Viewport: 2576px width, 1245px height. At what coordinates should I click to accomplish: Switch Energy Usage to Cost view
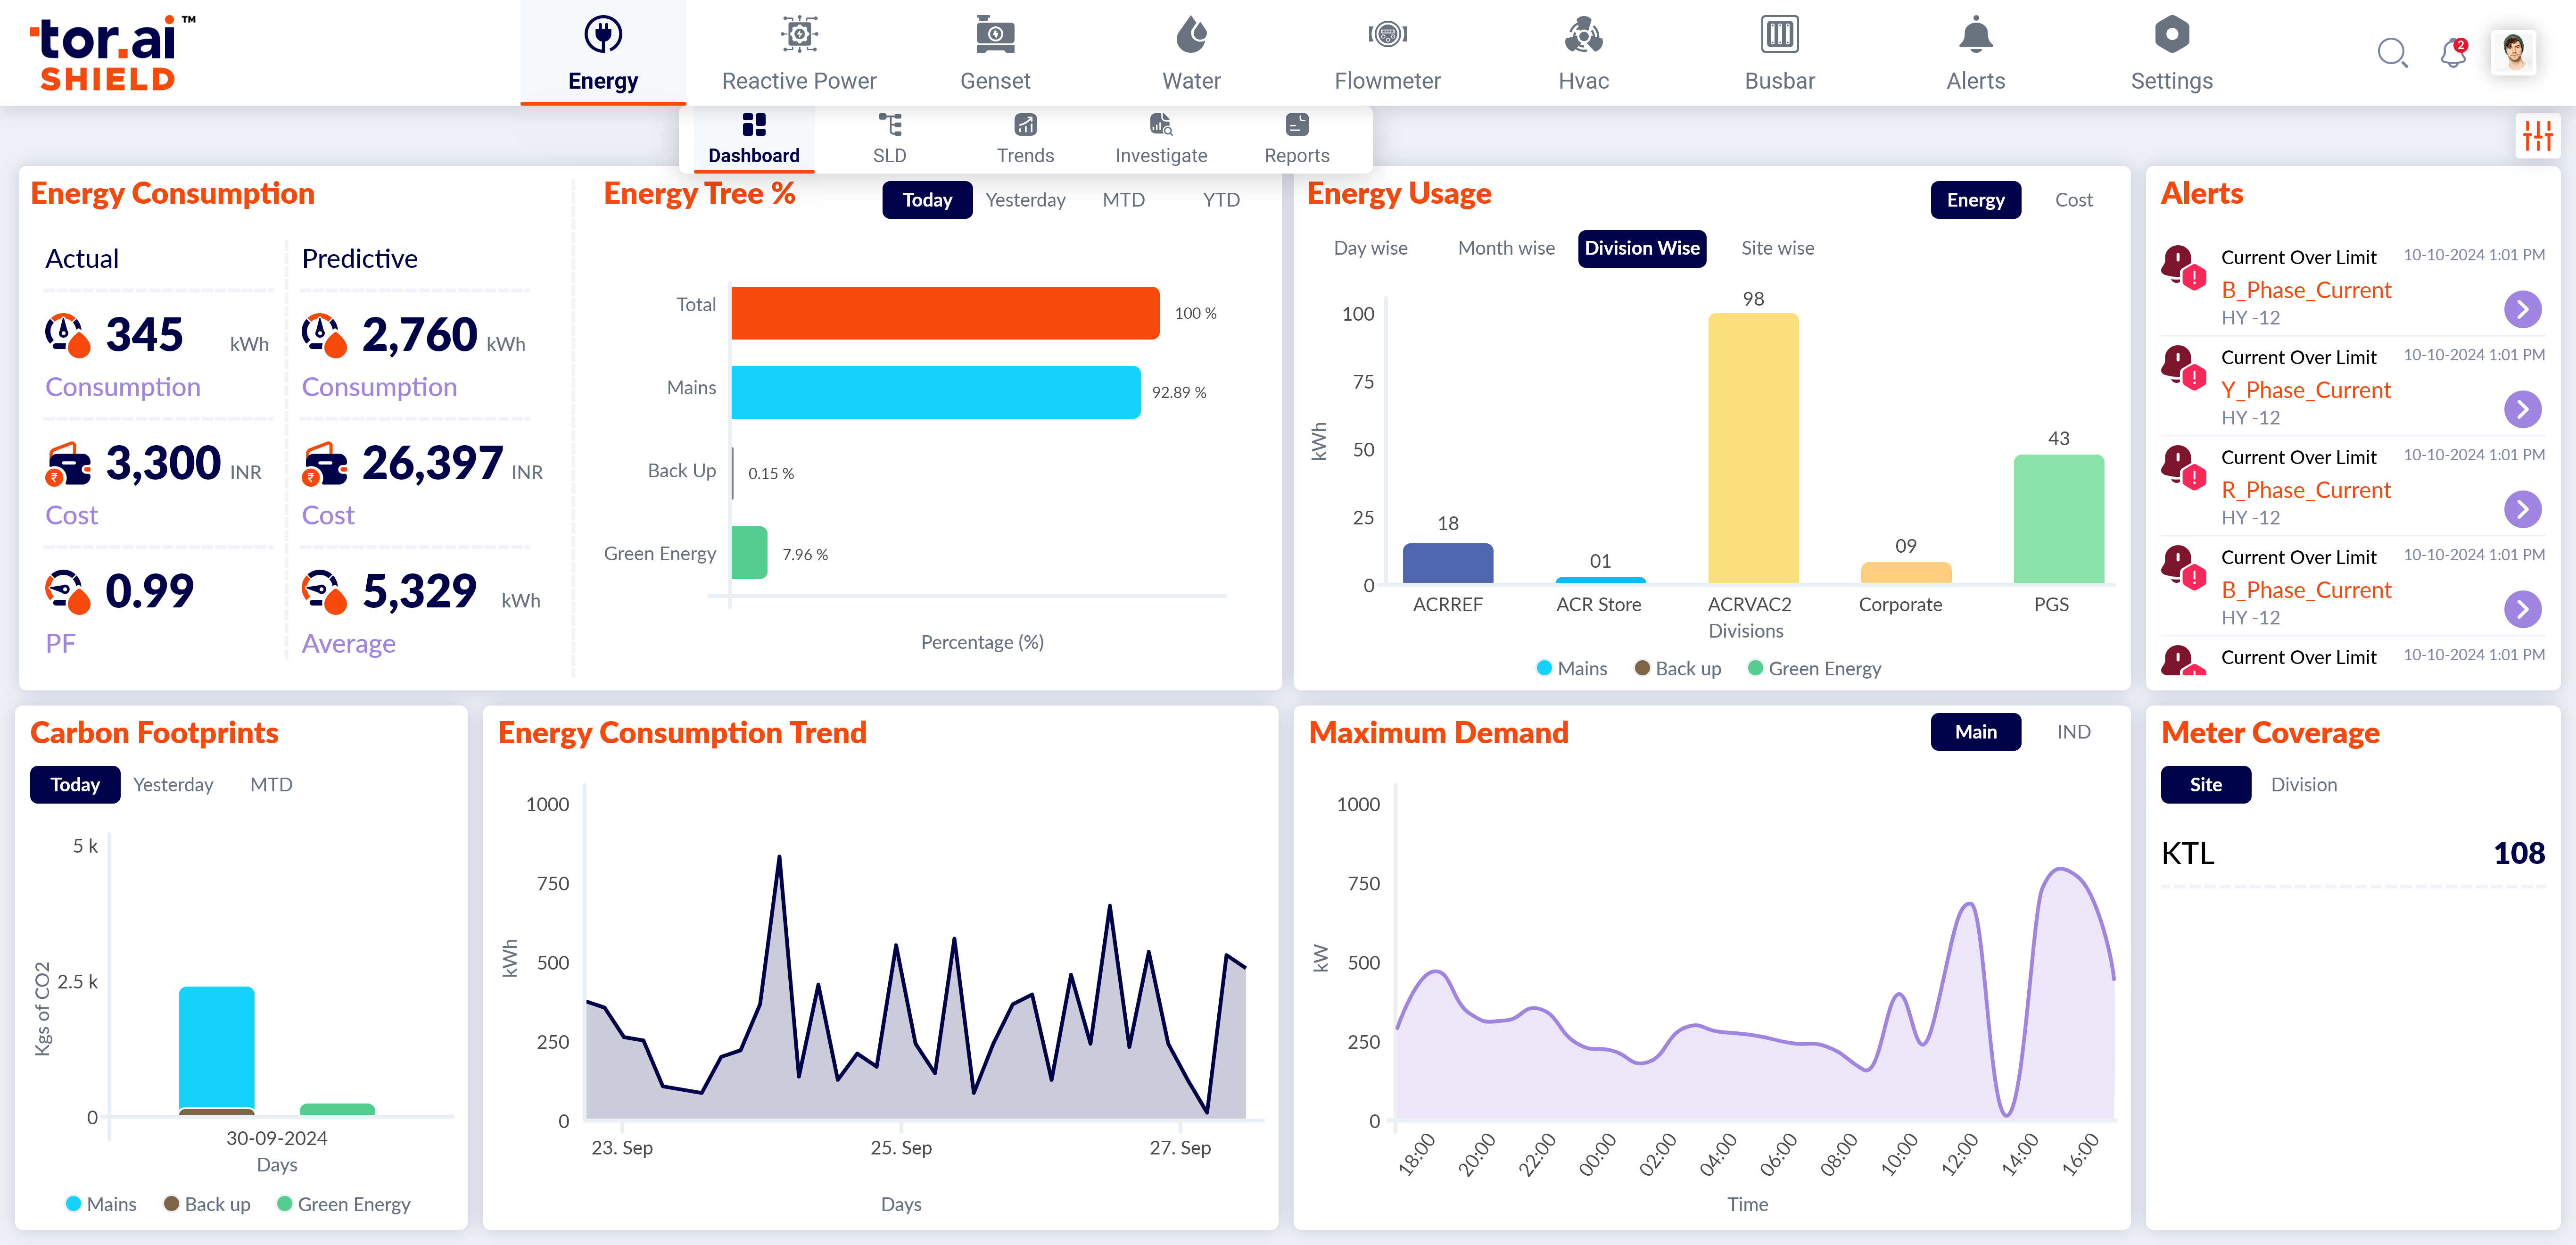point(2073,200)
